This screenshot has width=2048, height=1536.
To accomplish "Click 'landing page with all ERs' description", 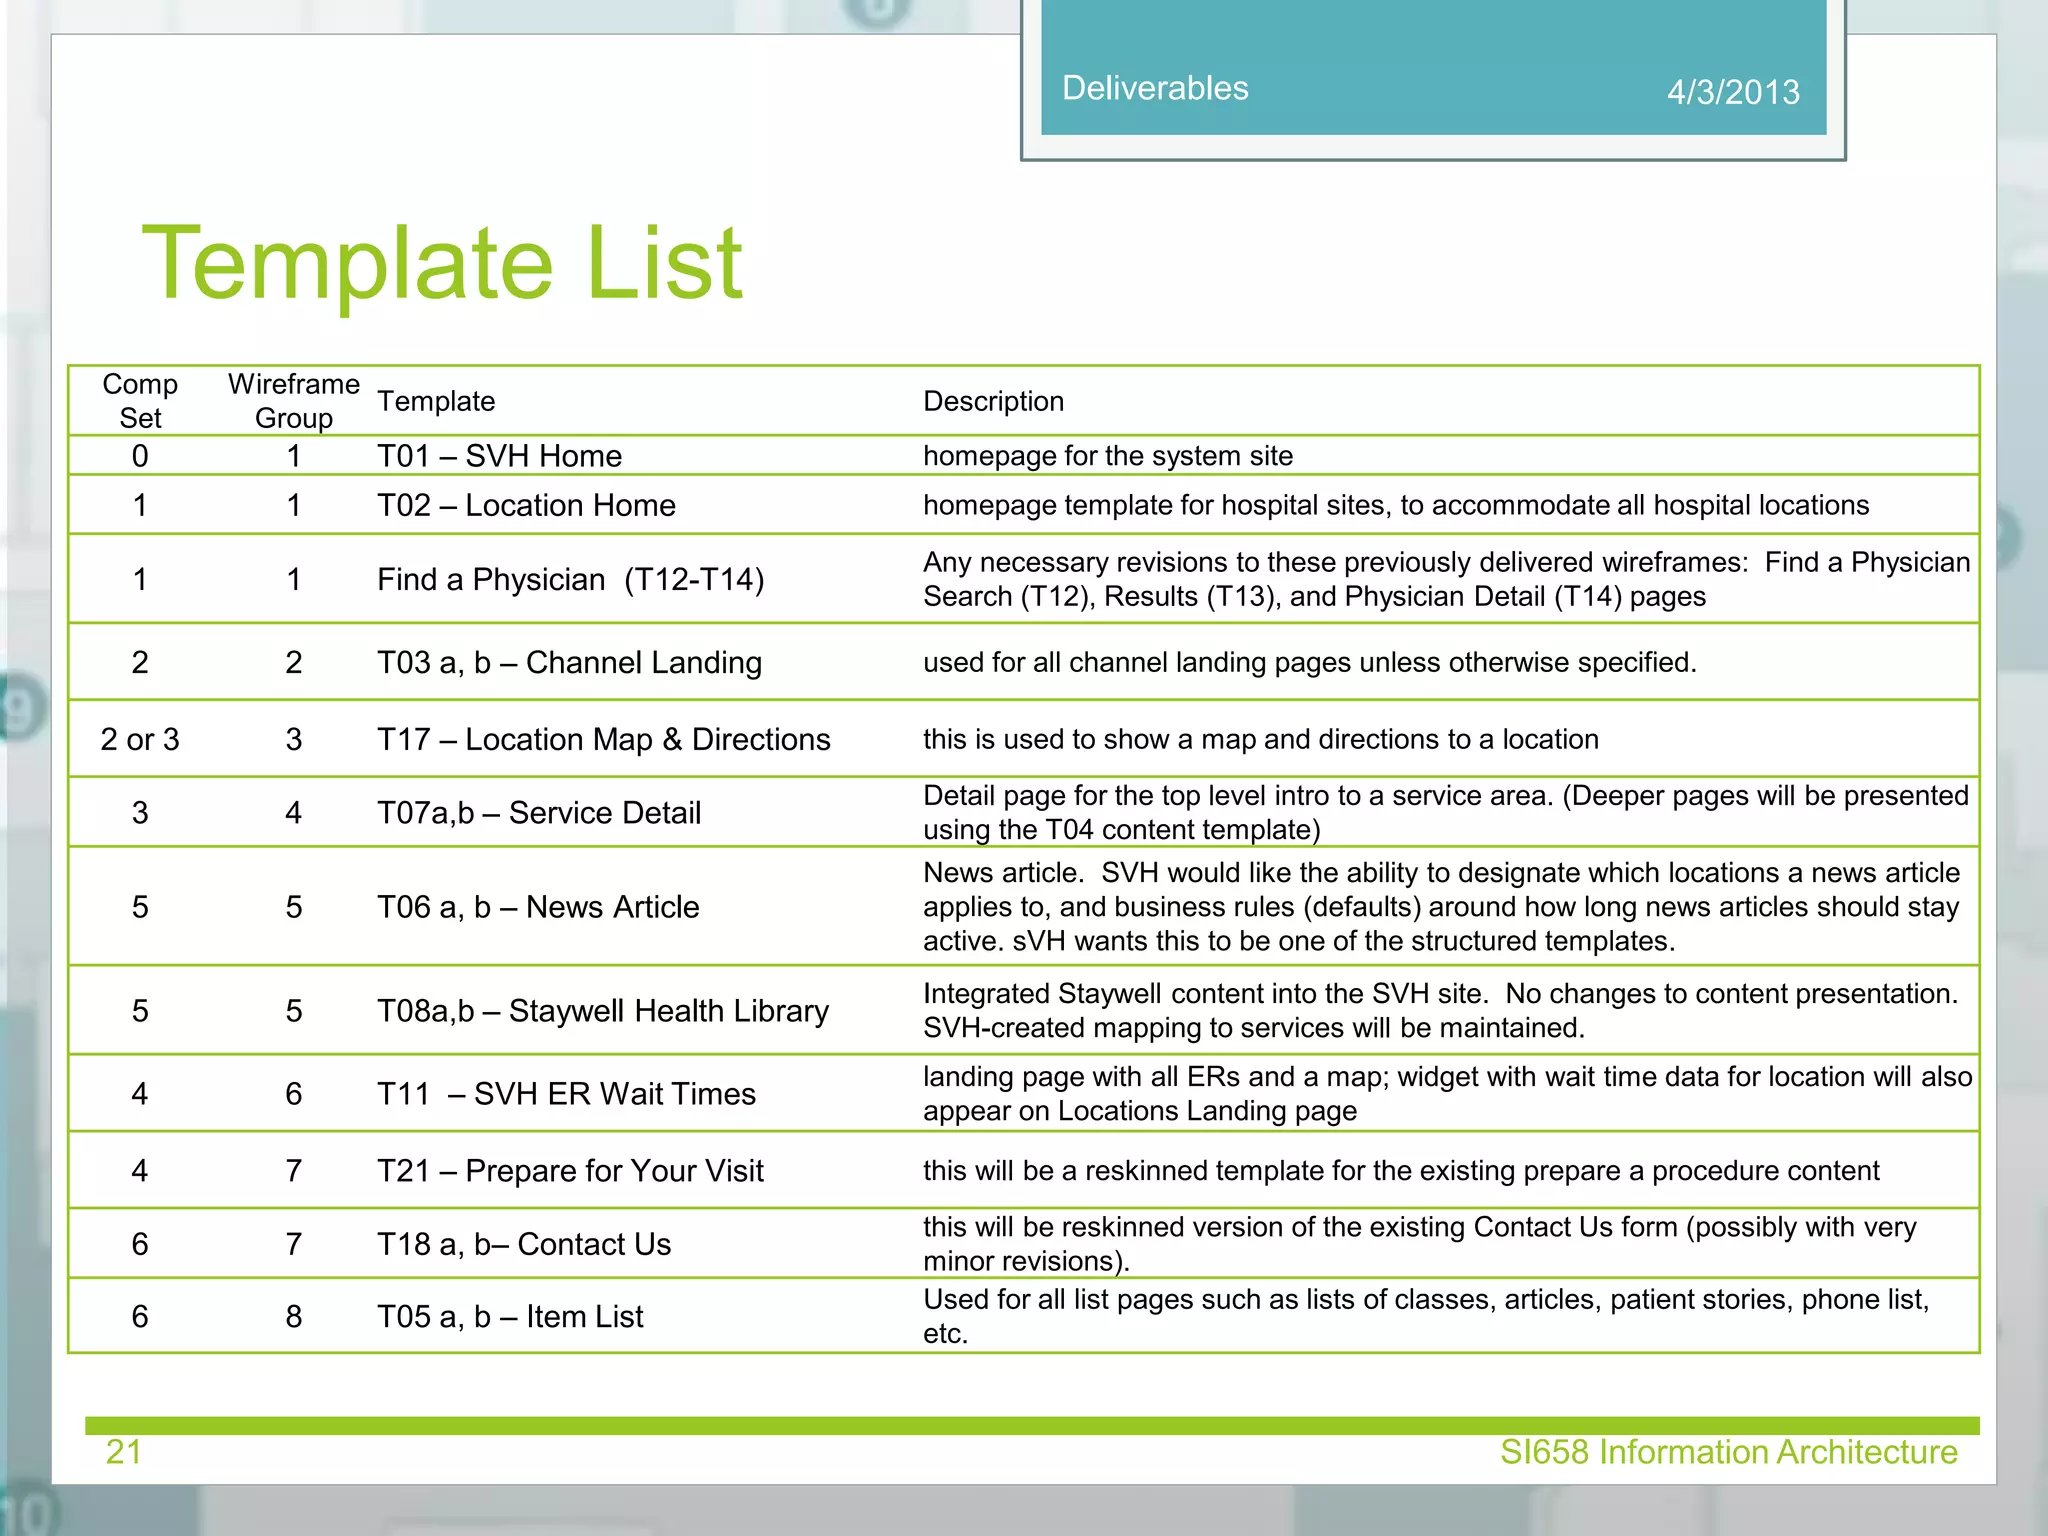I will 1448,1094.
